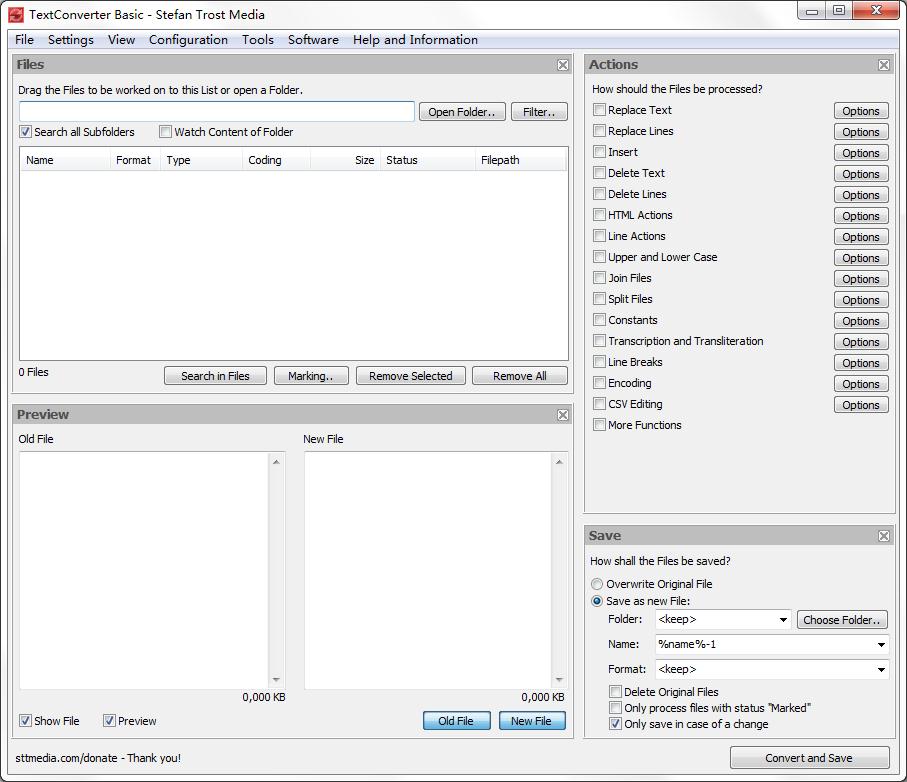Open the Tools menu
907x782 pixels.
click(x=257, y=40)
